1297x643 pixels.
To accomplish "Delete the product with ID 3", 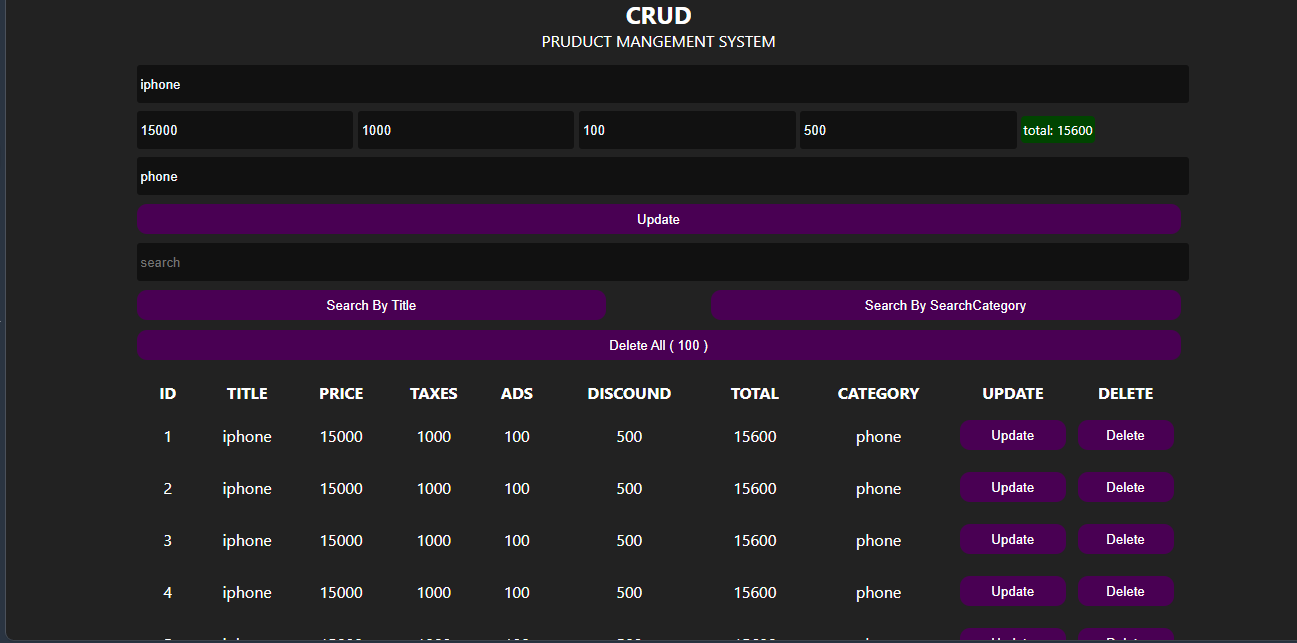I will click(x=1125, y=539).
